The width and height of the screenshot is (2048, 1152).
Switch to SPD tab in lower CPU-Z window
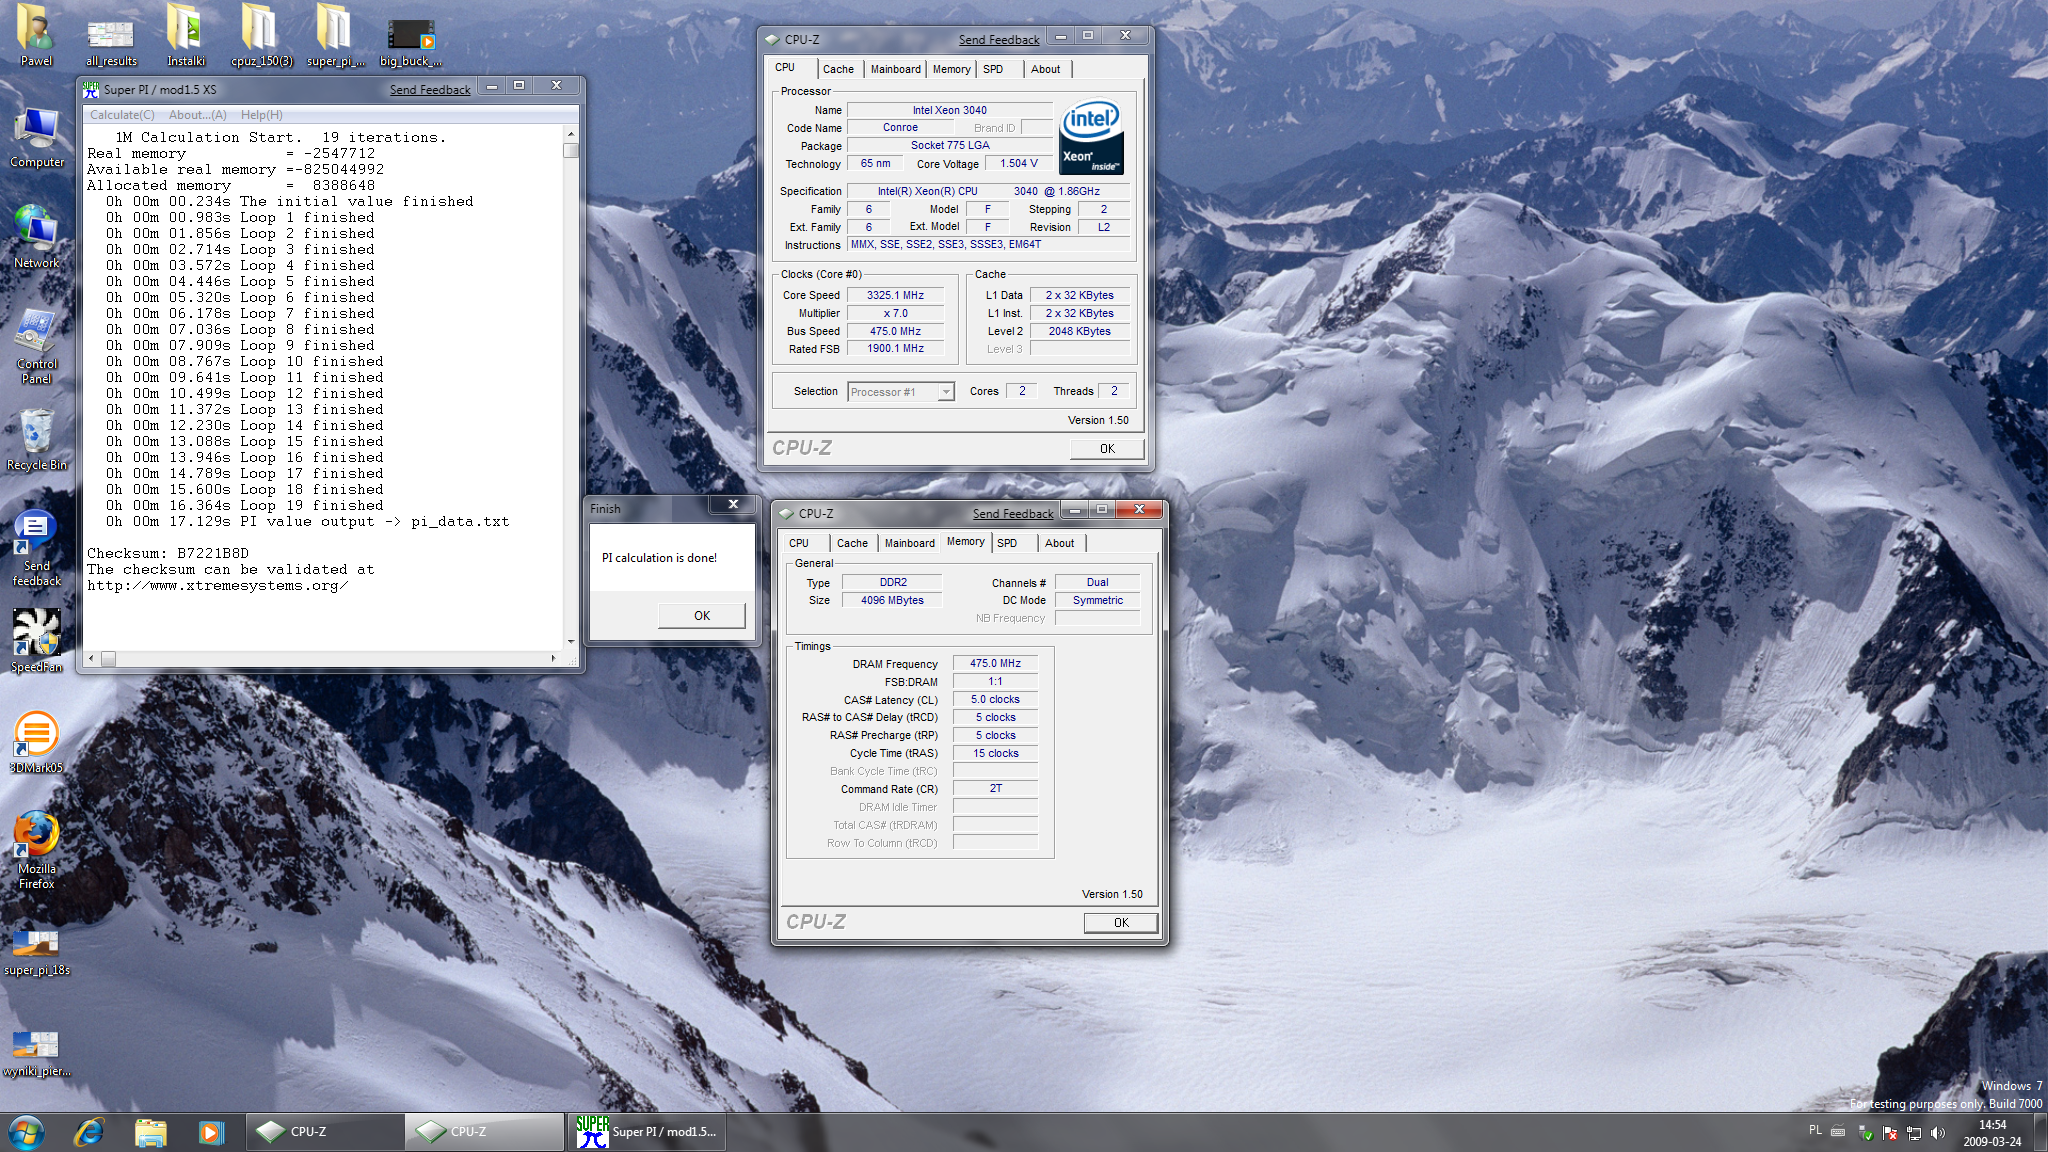click(1007, 543)
